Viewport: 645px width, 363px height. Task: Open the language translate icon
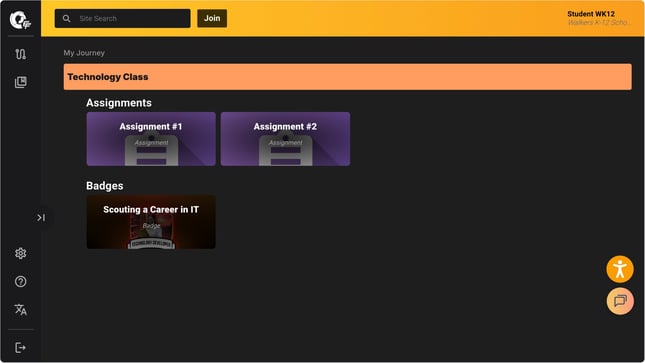point(21,309)
